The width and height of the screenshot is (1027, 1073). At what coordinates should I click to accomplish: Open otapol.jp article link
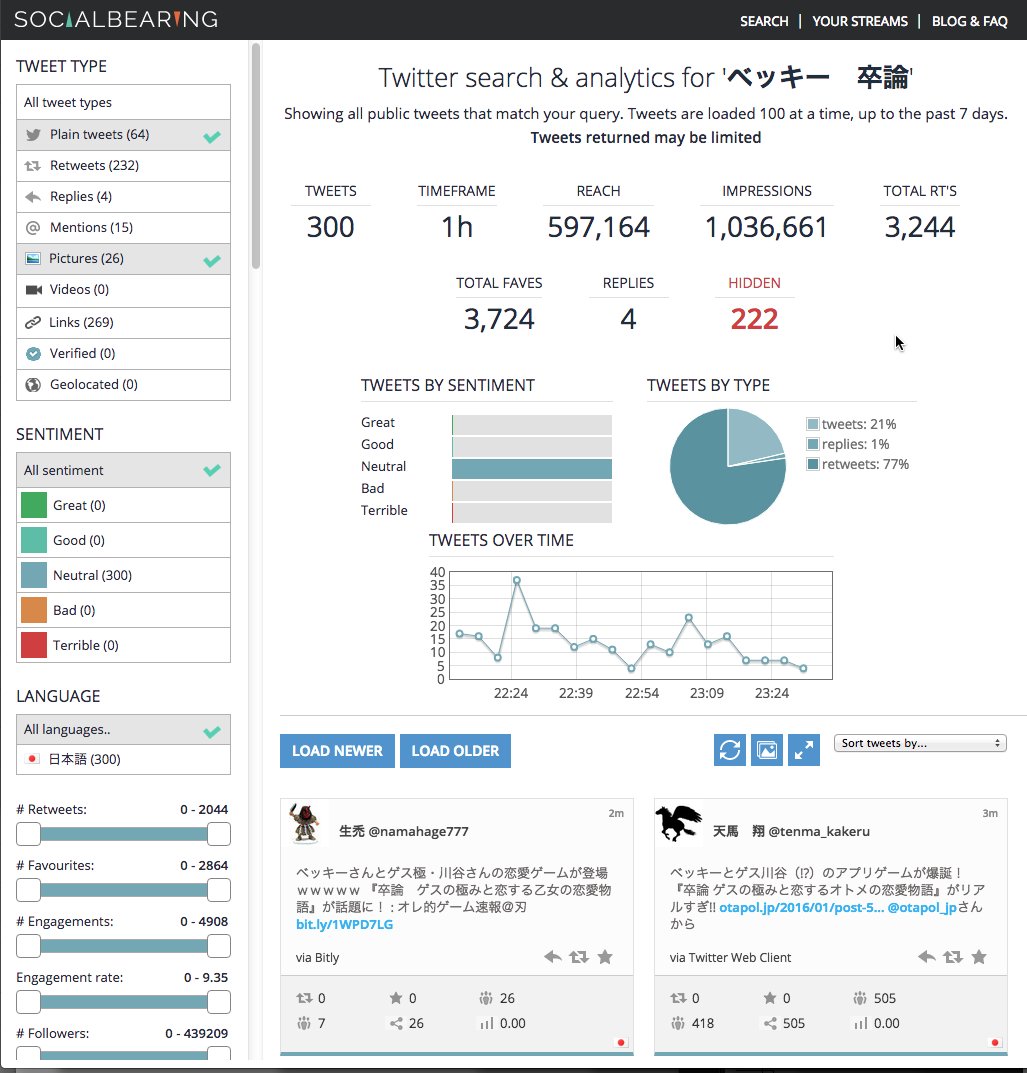pyautogui.click(x=801, y=907)
